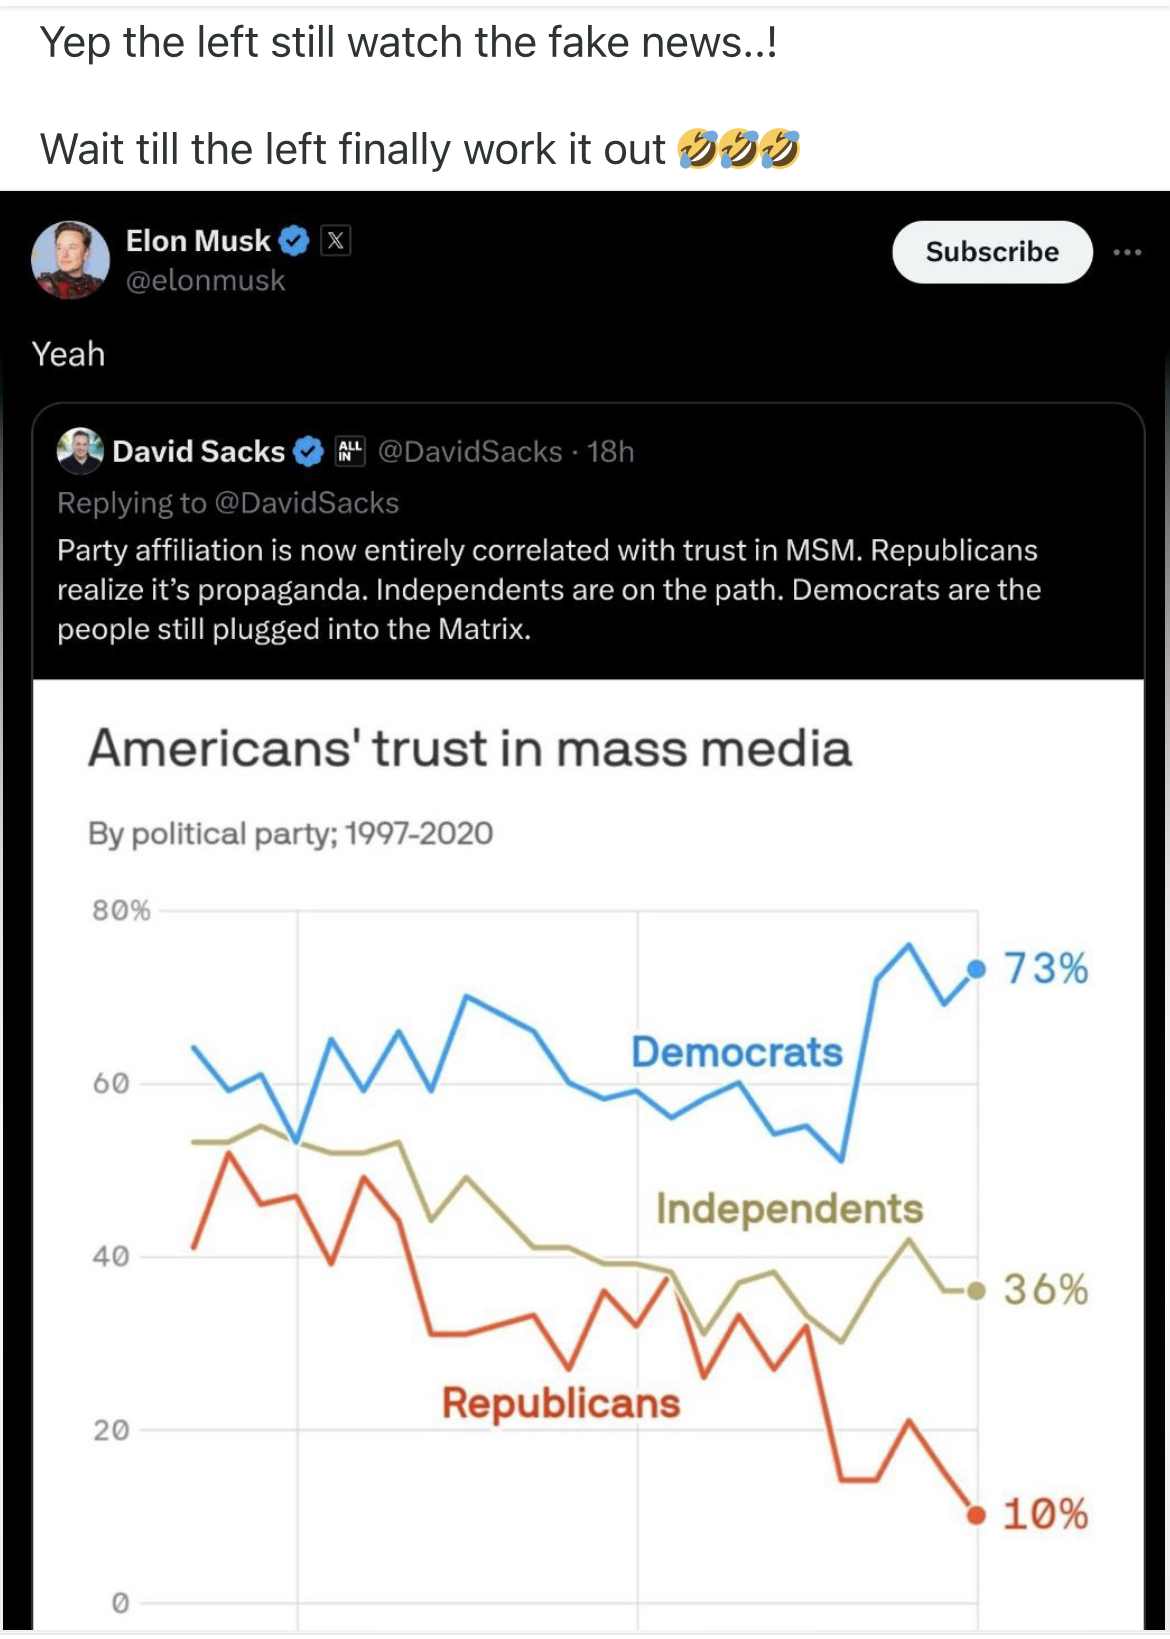Open the @elonmusk handle link
Screen dimensions: 1170x1639
tap(205, 281)
